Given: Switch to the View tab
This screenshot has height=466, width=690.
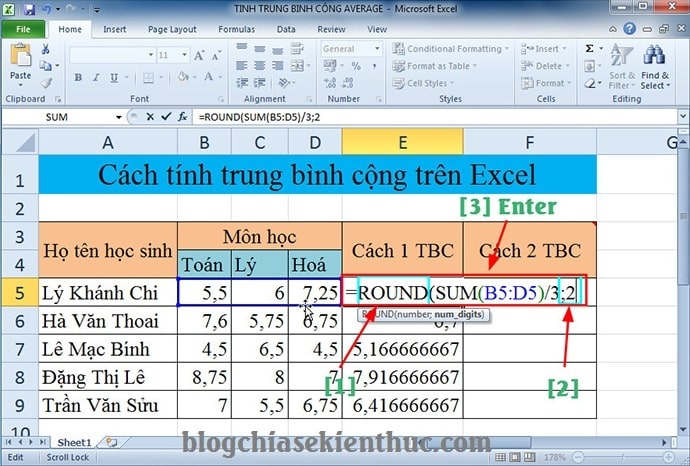Looking at the screenshot, I should (x=377, y=29).
